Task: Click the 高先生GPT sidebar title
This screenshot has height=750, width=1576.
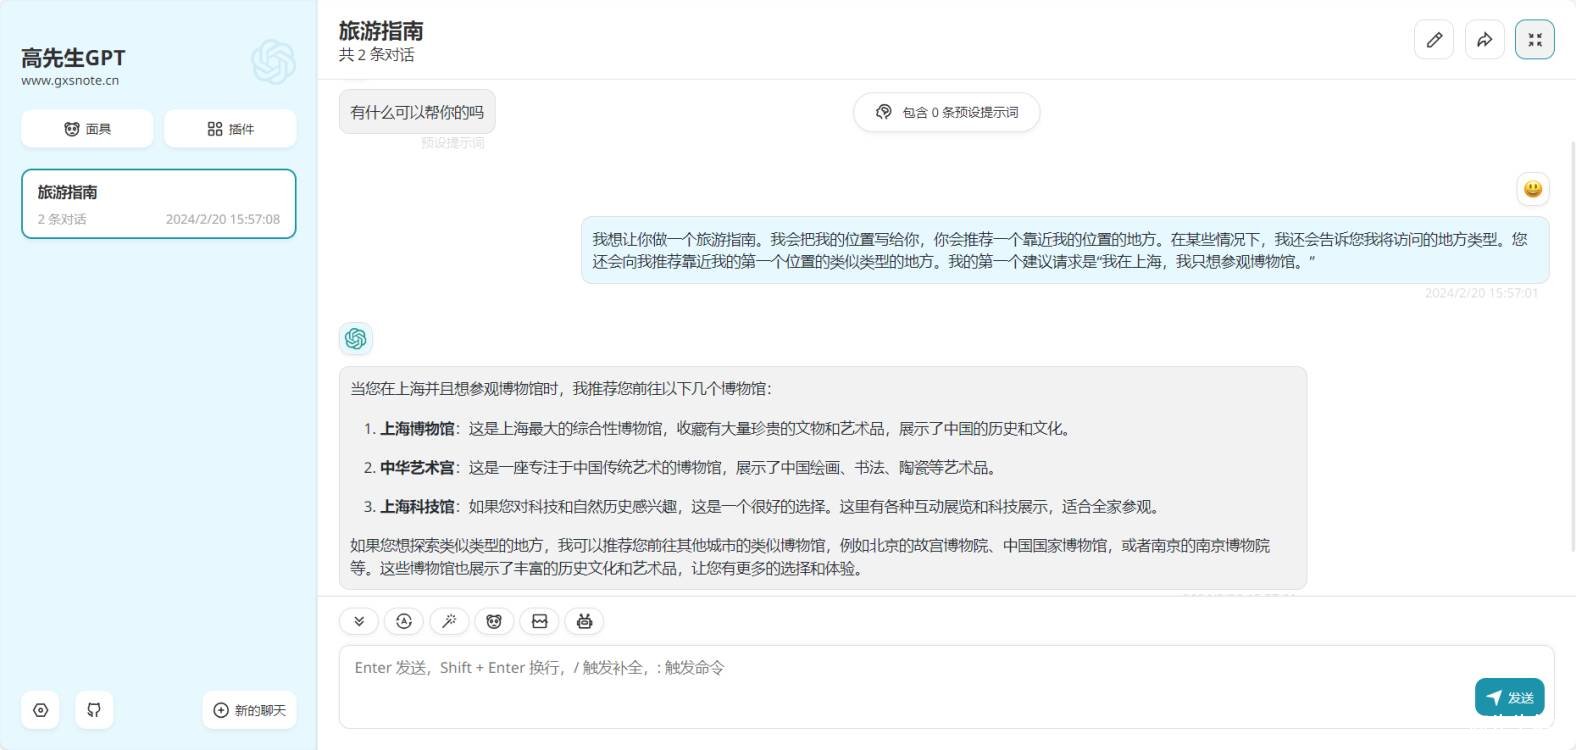Action: (x=73, y=58)
